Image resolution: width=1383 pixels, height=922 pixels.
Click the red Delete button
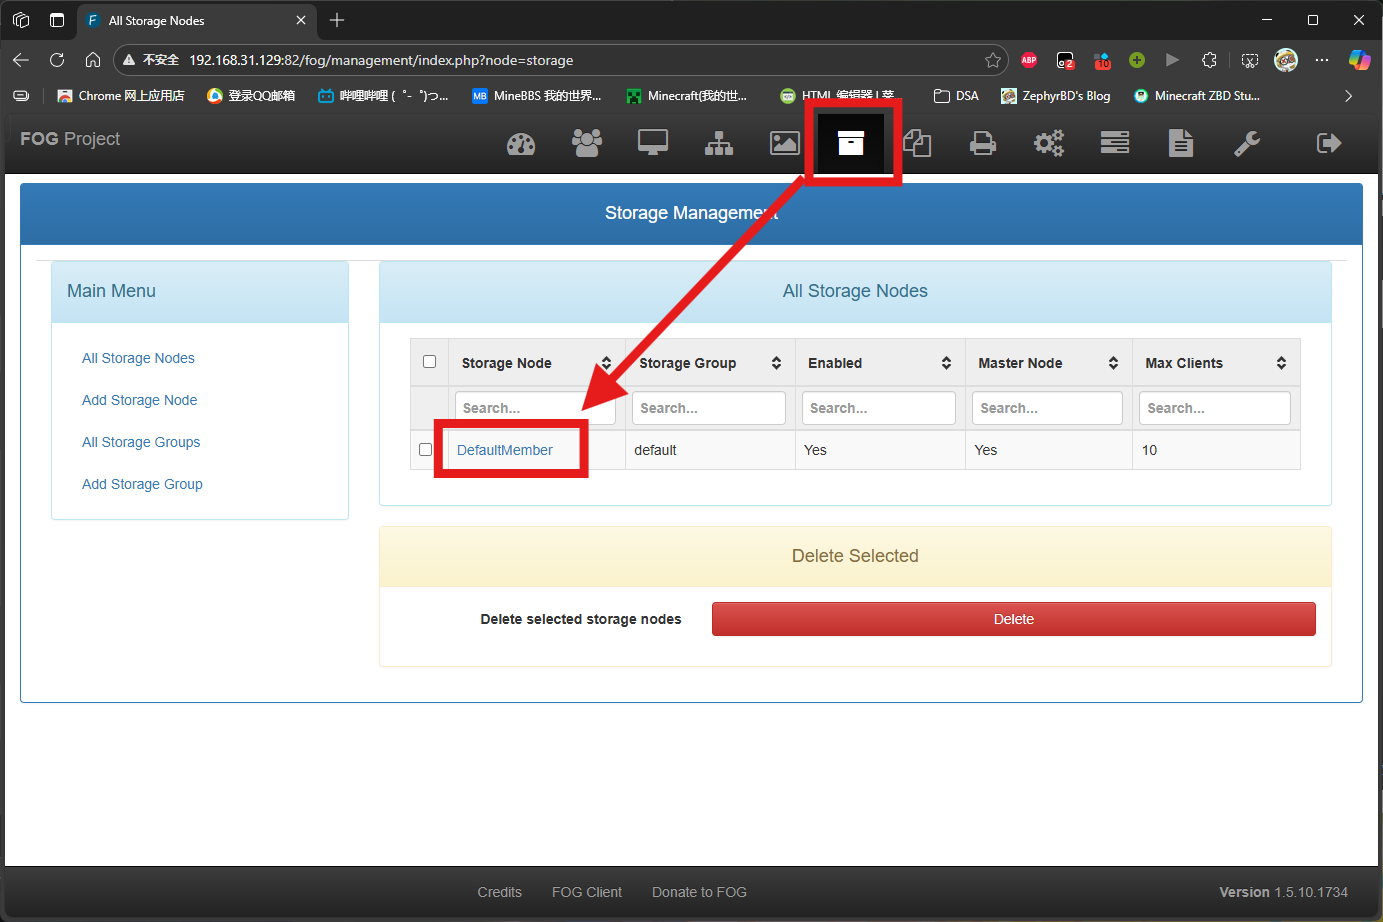(x=1013, y=619)
